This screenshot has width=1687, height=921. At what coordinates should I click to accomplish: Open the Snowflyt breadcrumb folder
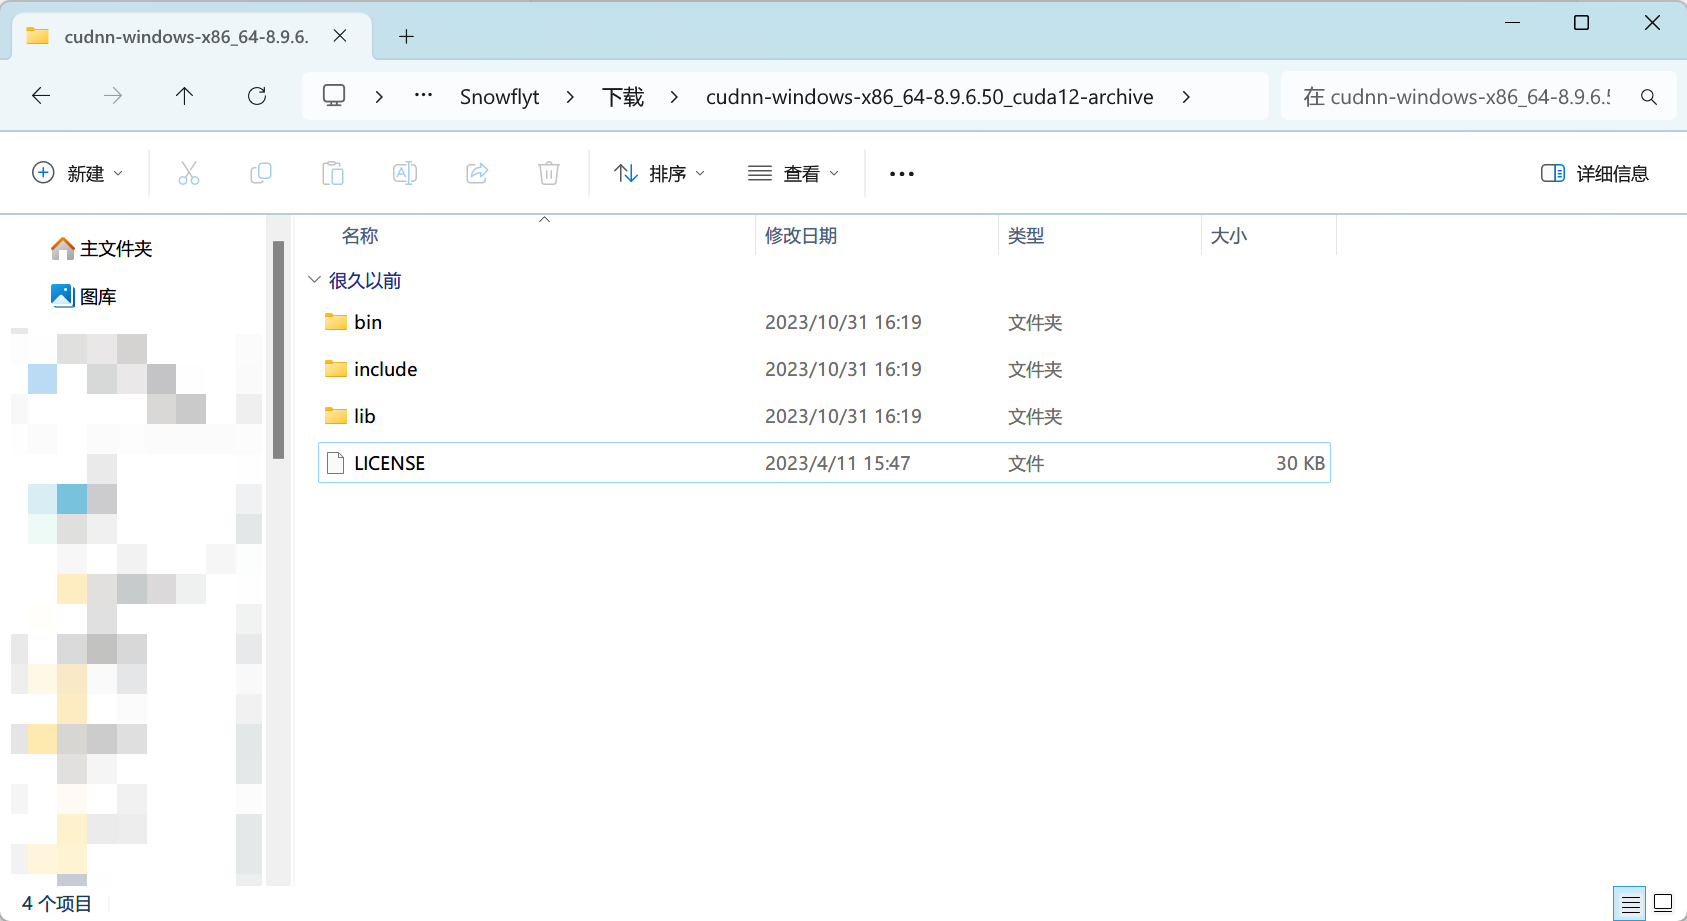499,96
